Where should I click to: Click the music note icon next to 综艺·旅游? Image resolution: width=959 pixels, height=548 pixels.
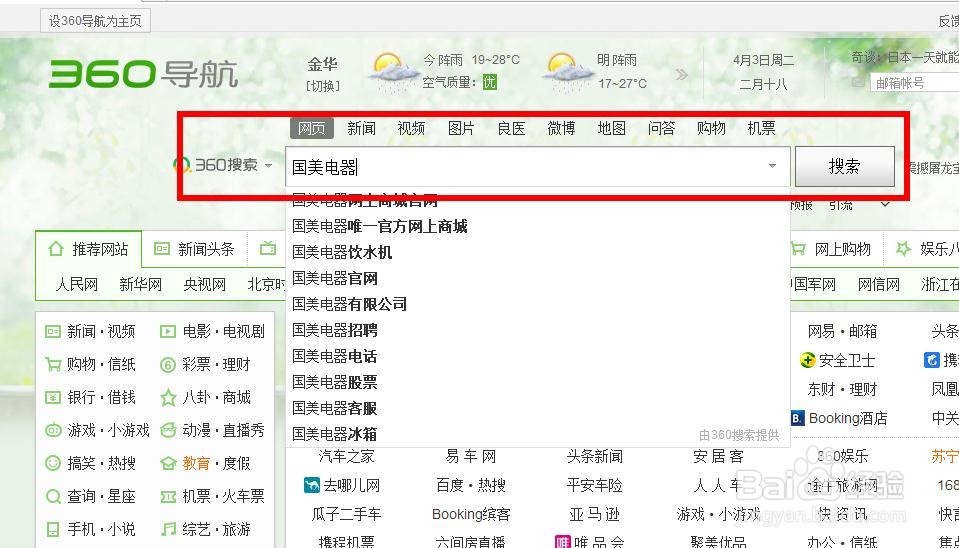(168, 529)
